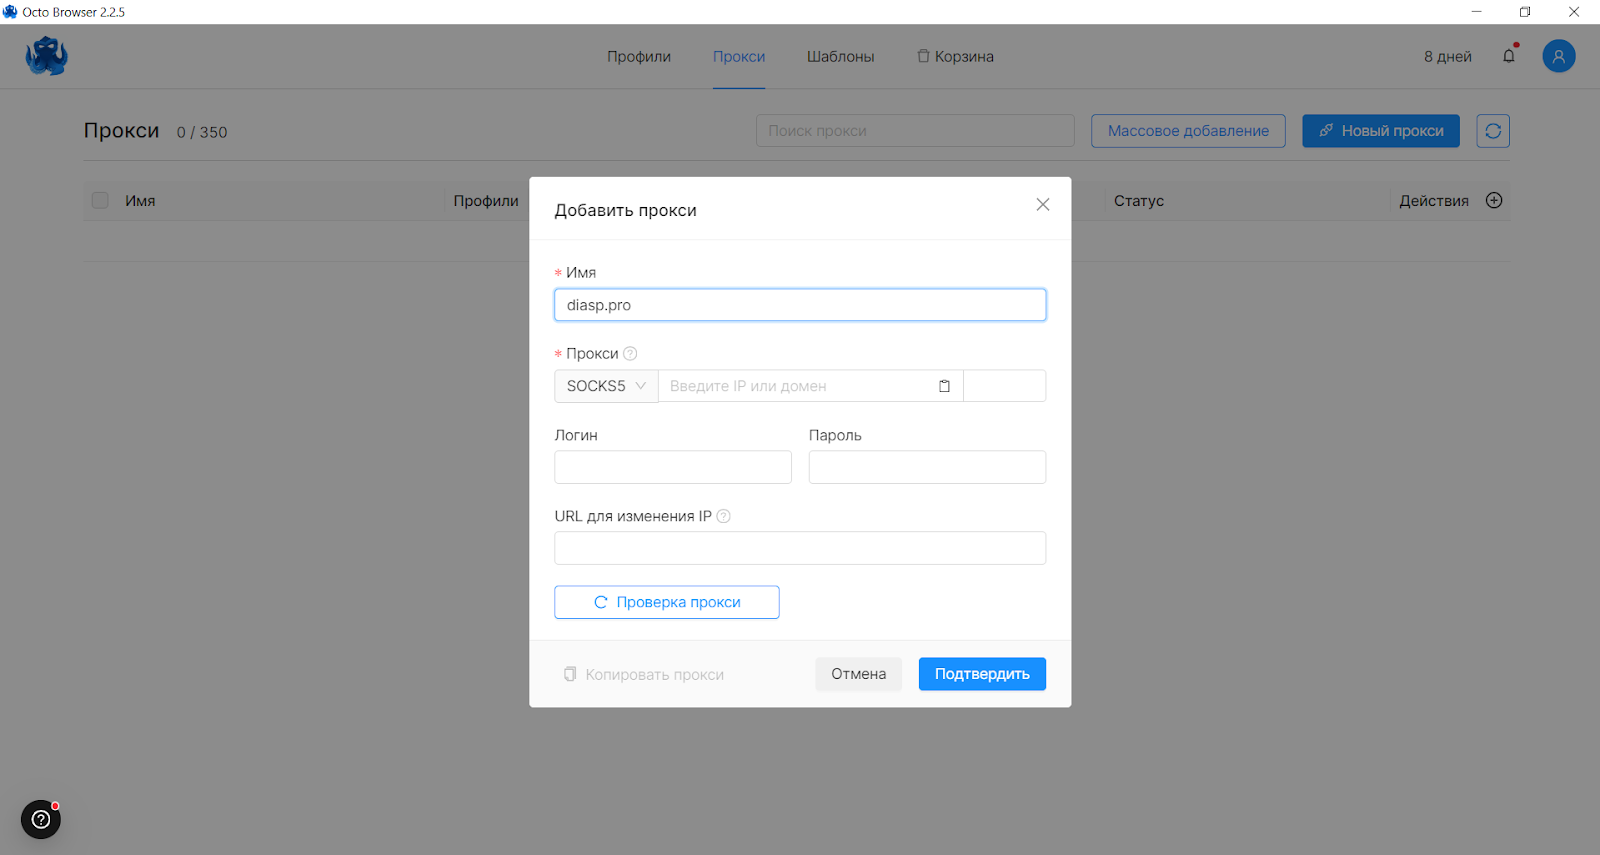The height and width of the screenshot is (855, 1600).
Task: Click the Проверка прокси button
Action: (x=667, y=602)
